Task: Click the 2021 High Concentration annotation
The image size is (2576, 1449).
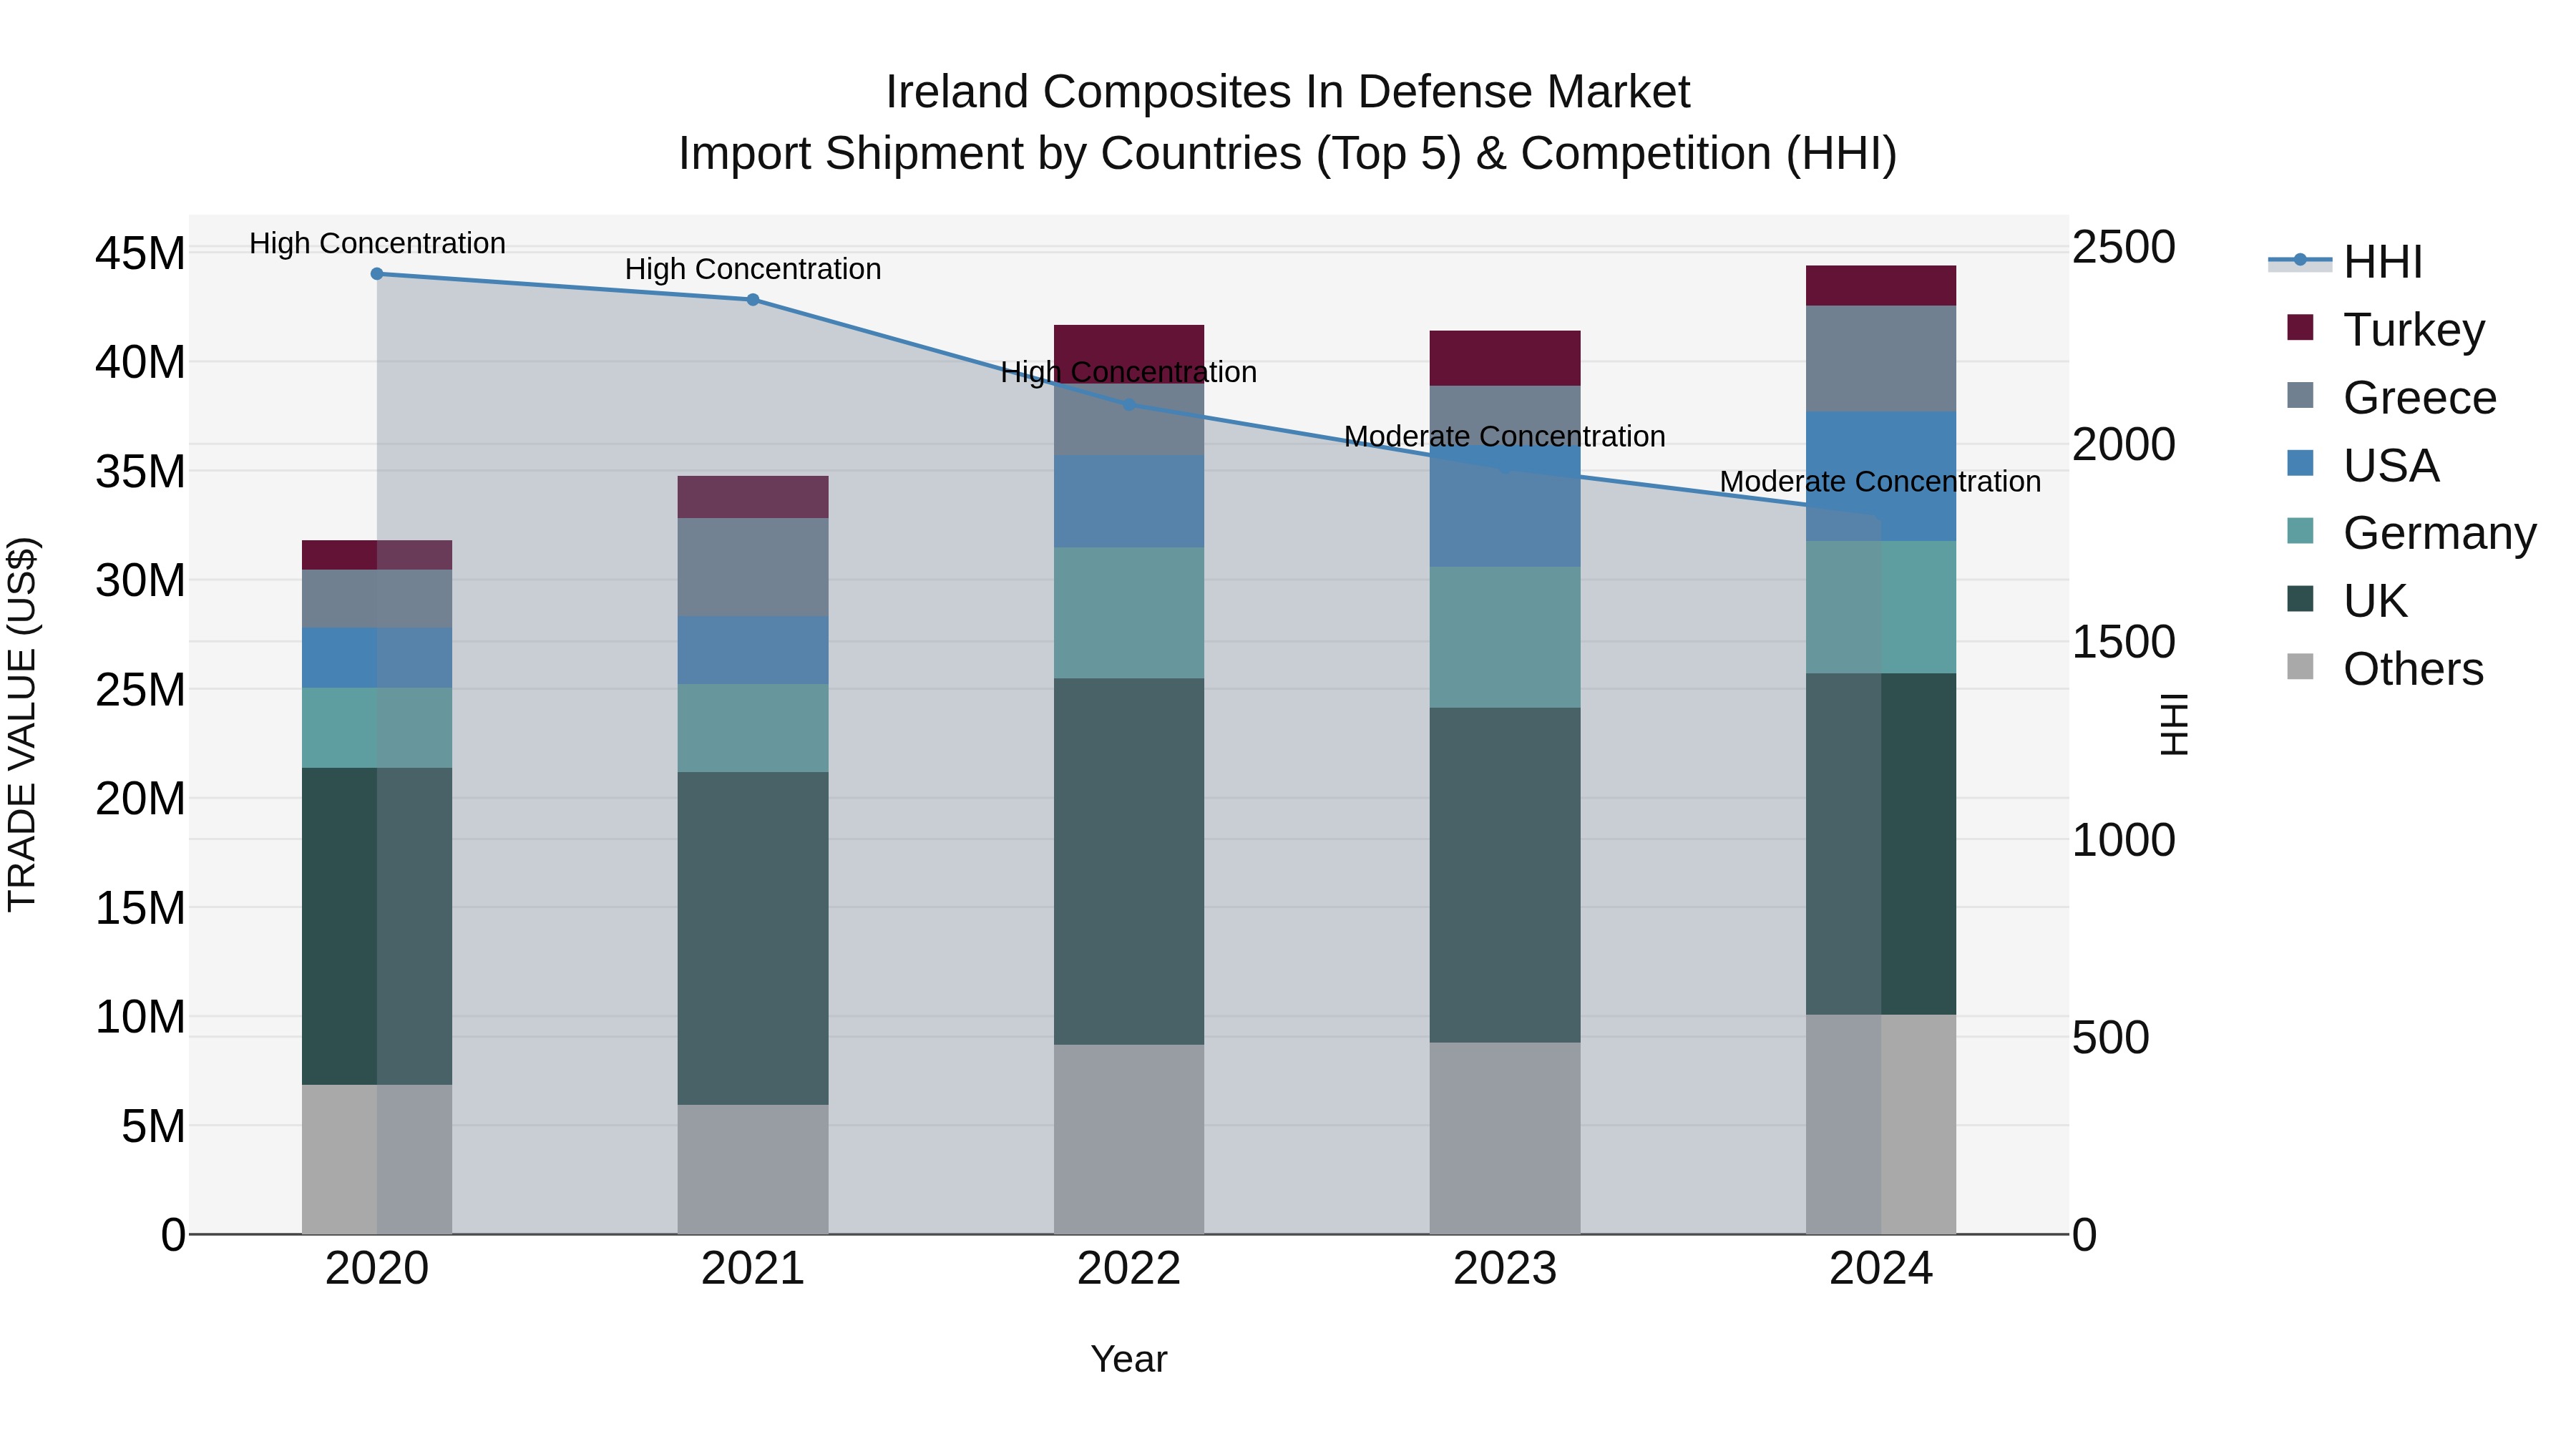Action: (753, 269)
